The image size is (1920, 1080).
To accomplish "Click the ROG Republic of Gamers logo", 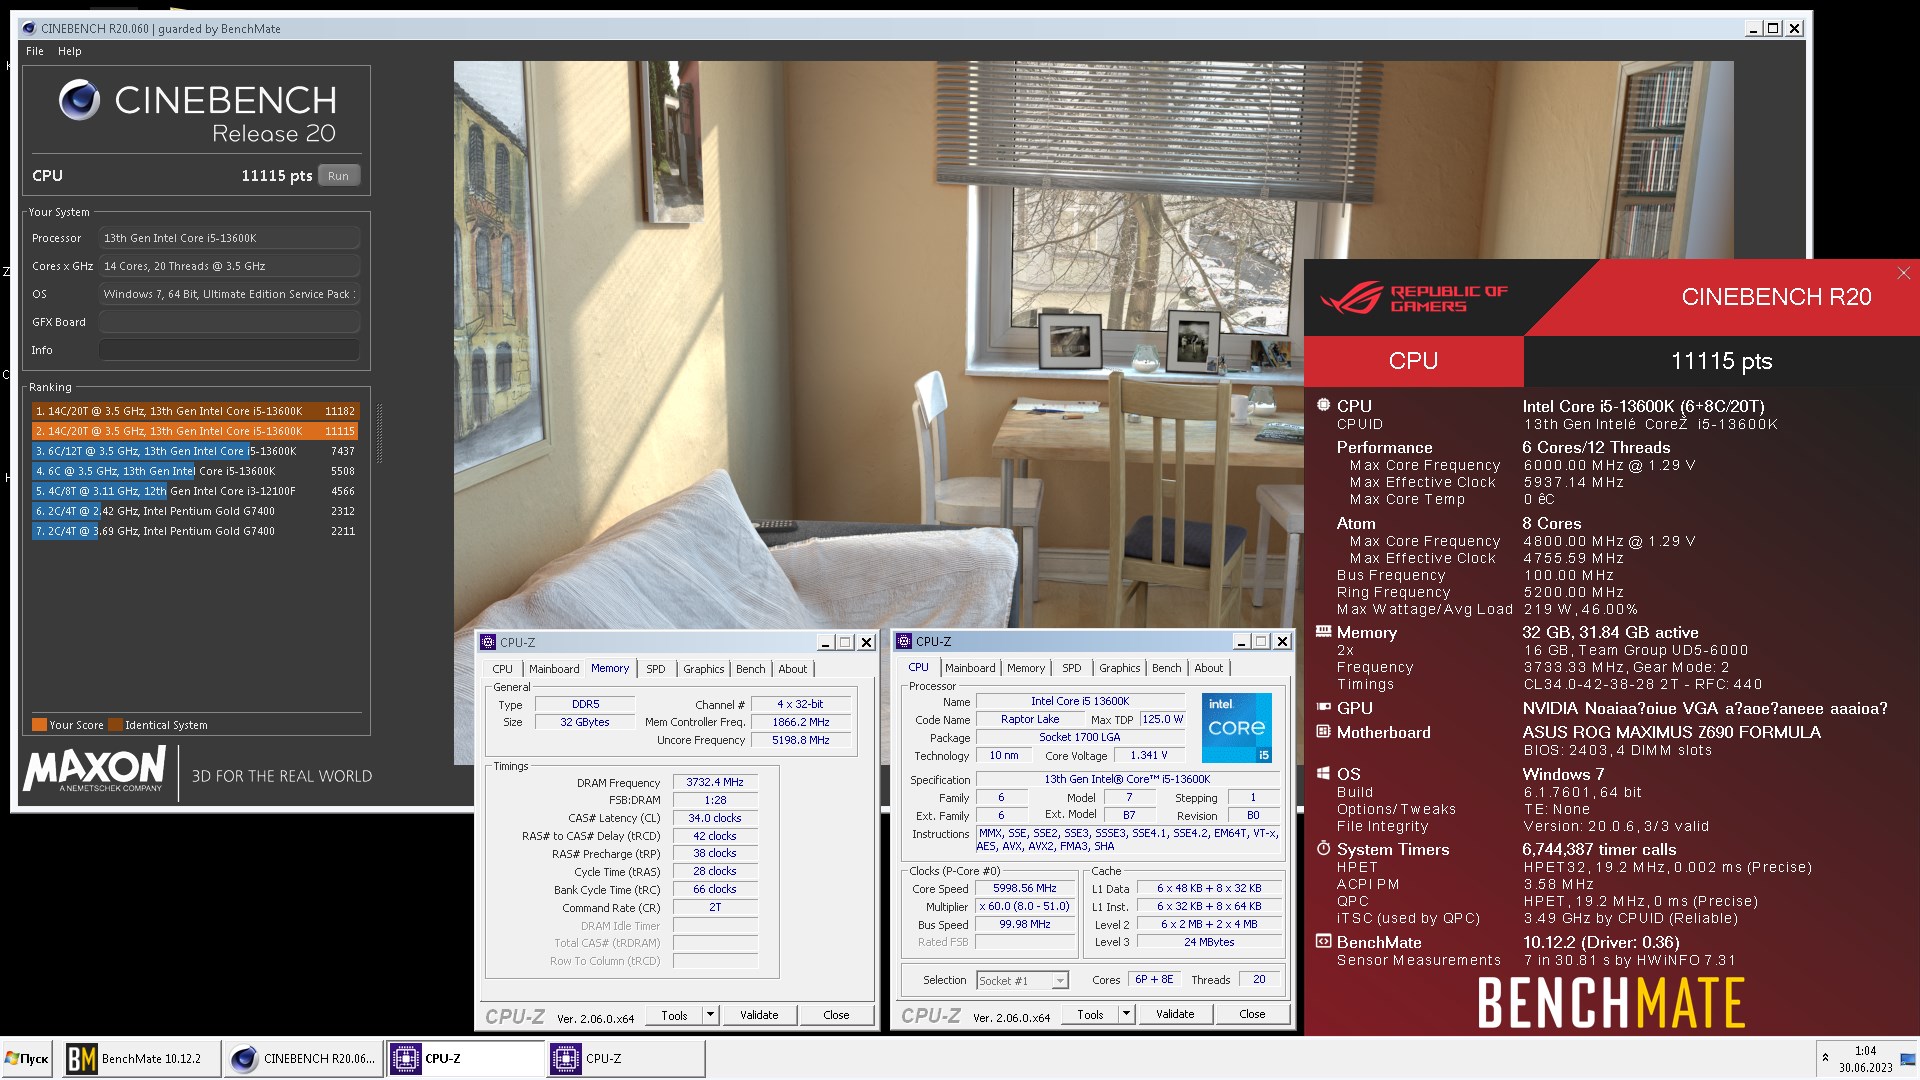I will [x=1413, y=298].
